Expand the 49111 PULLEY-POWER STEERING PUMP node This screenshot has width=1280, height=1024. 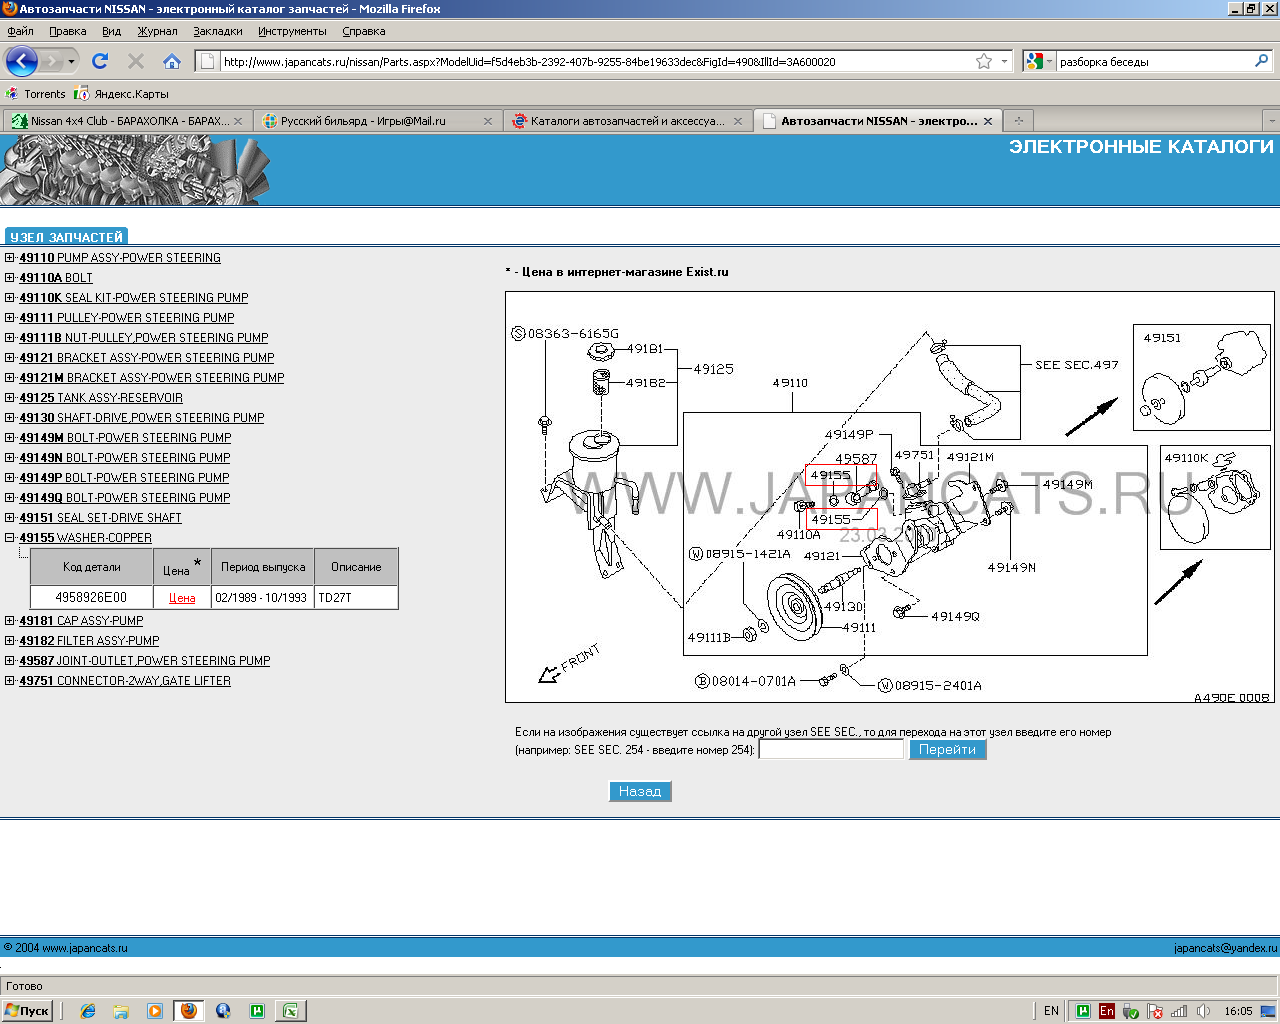coord(10,317)
